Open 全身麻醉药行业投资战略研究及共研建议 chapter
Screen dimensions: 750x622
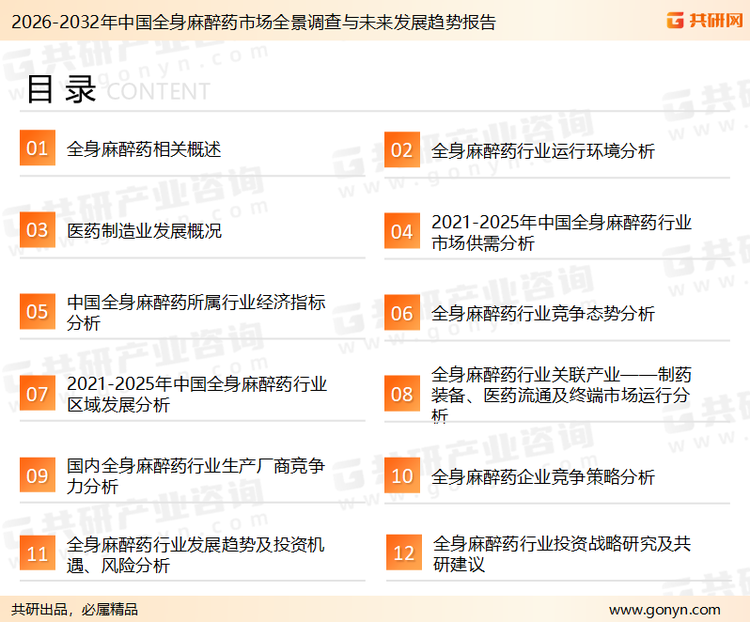tap(561, 554)
